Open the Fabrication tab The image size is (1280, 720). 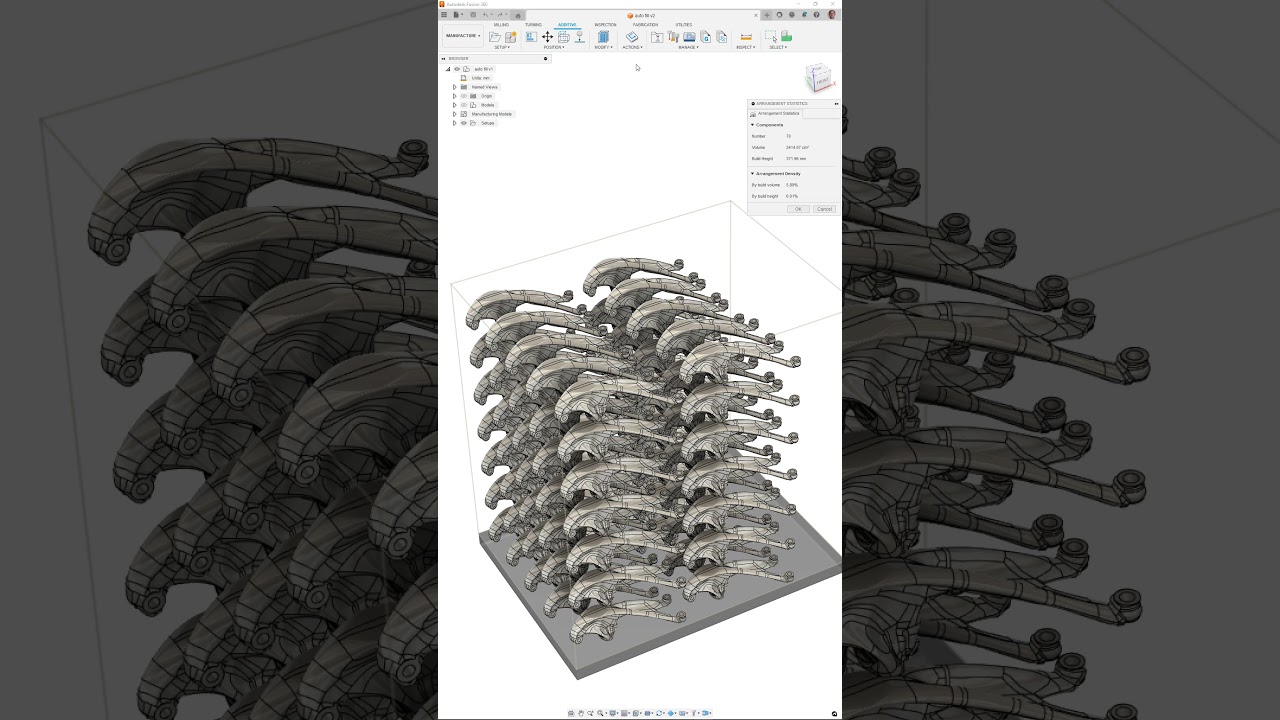[645, 25]
